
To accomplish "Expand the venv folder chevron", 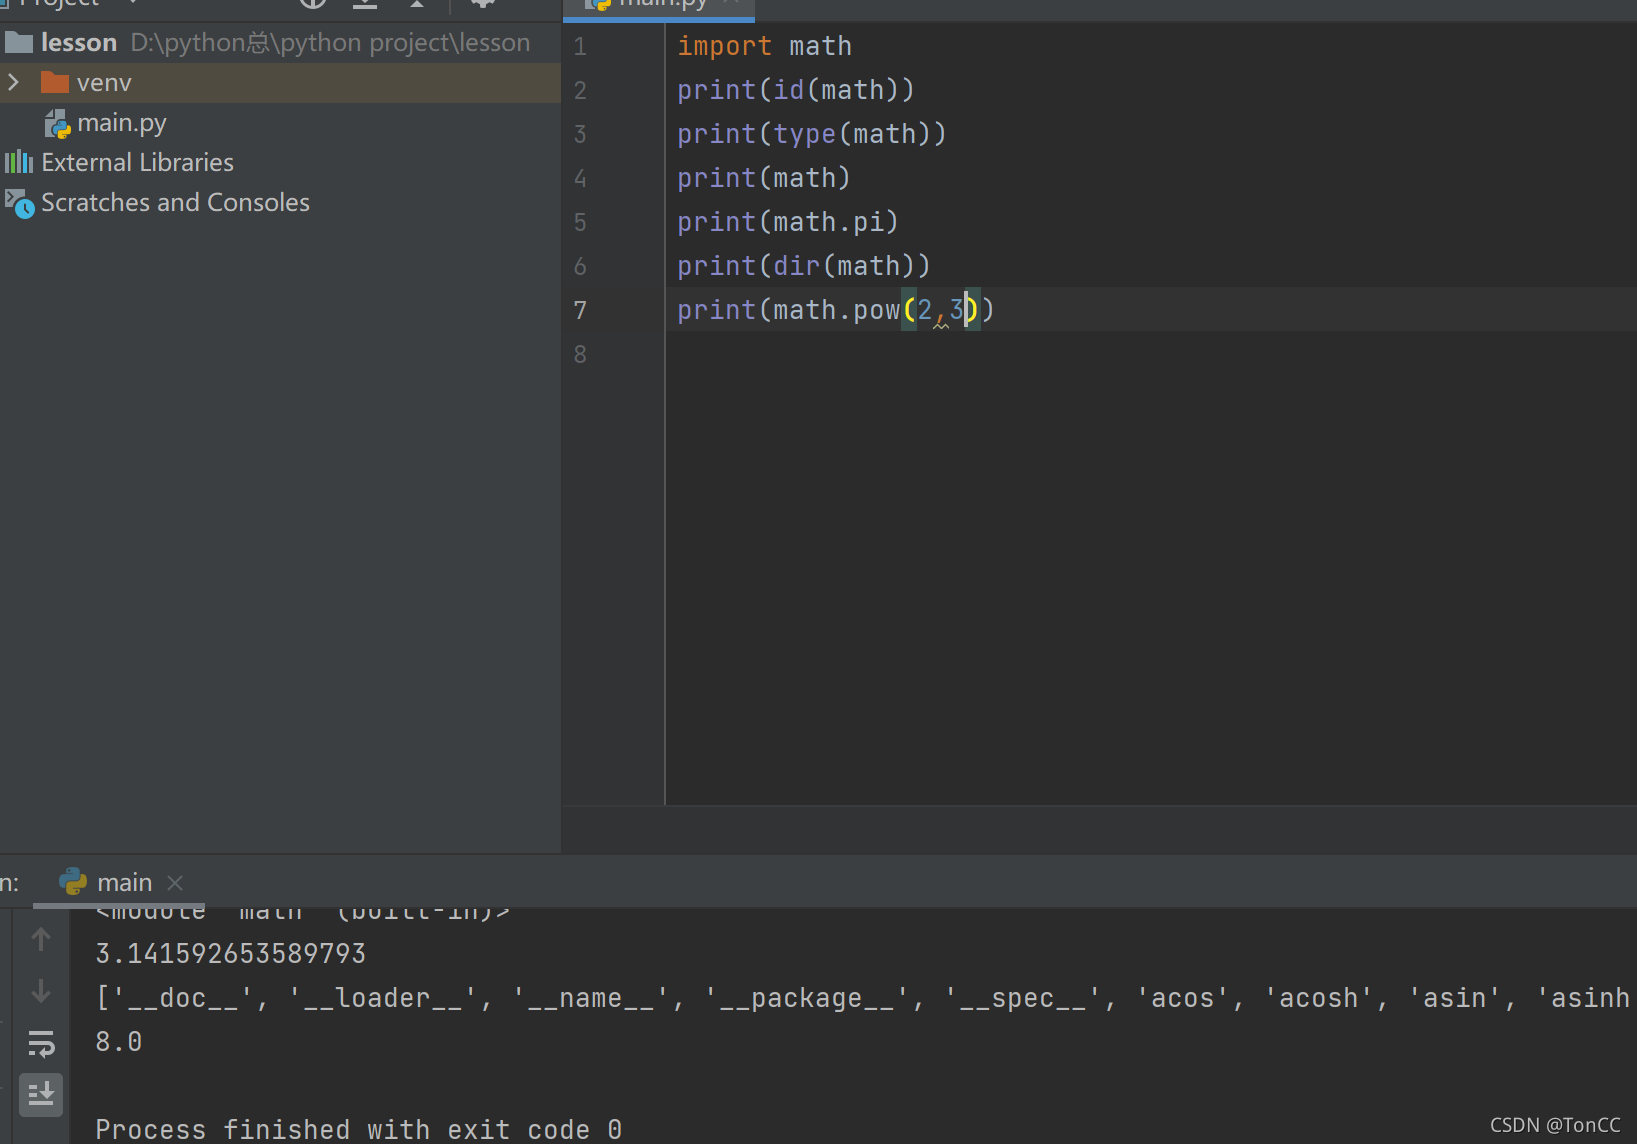I will (x=14, y=82).
